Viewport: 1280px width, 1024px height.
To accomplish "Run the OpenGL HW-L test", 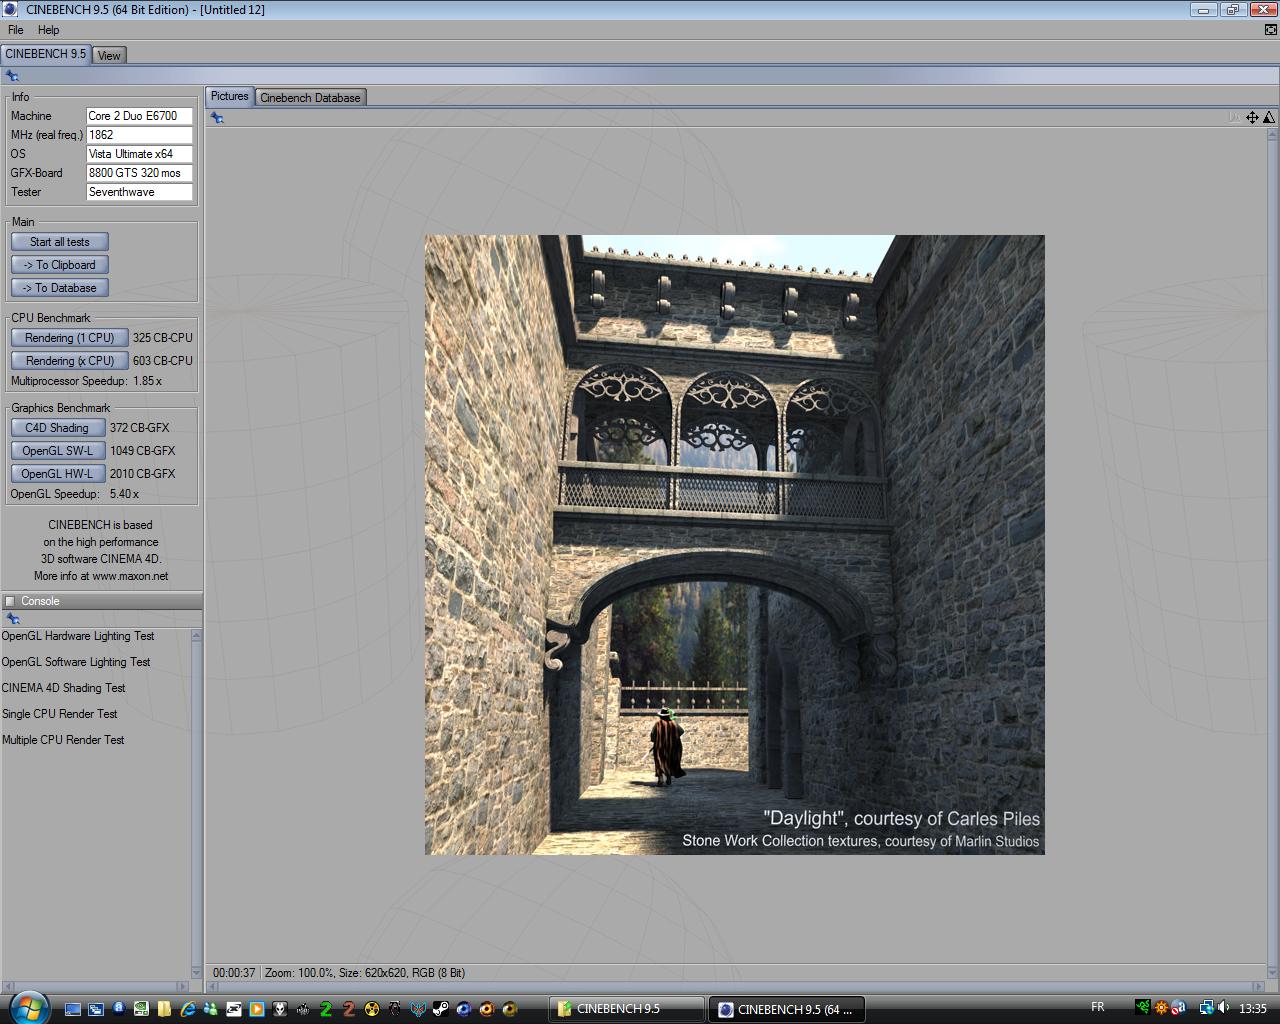I will click(x=58, y=474).
